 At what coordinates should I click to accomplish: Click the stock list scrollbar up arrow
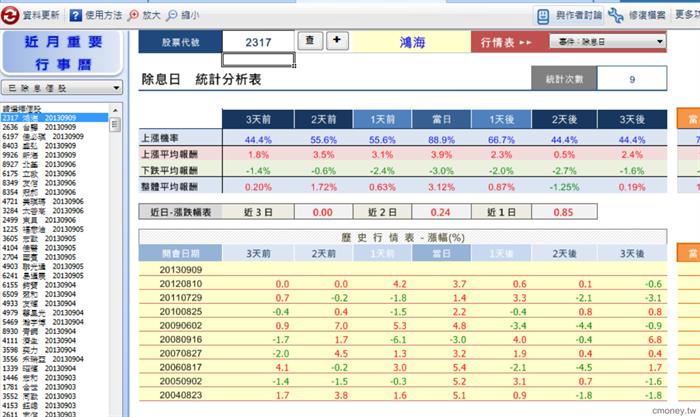tap(115, 110)
